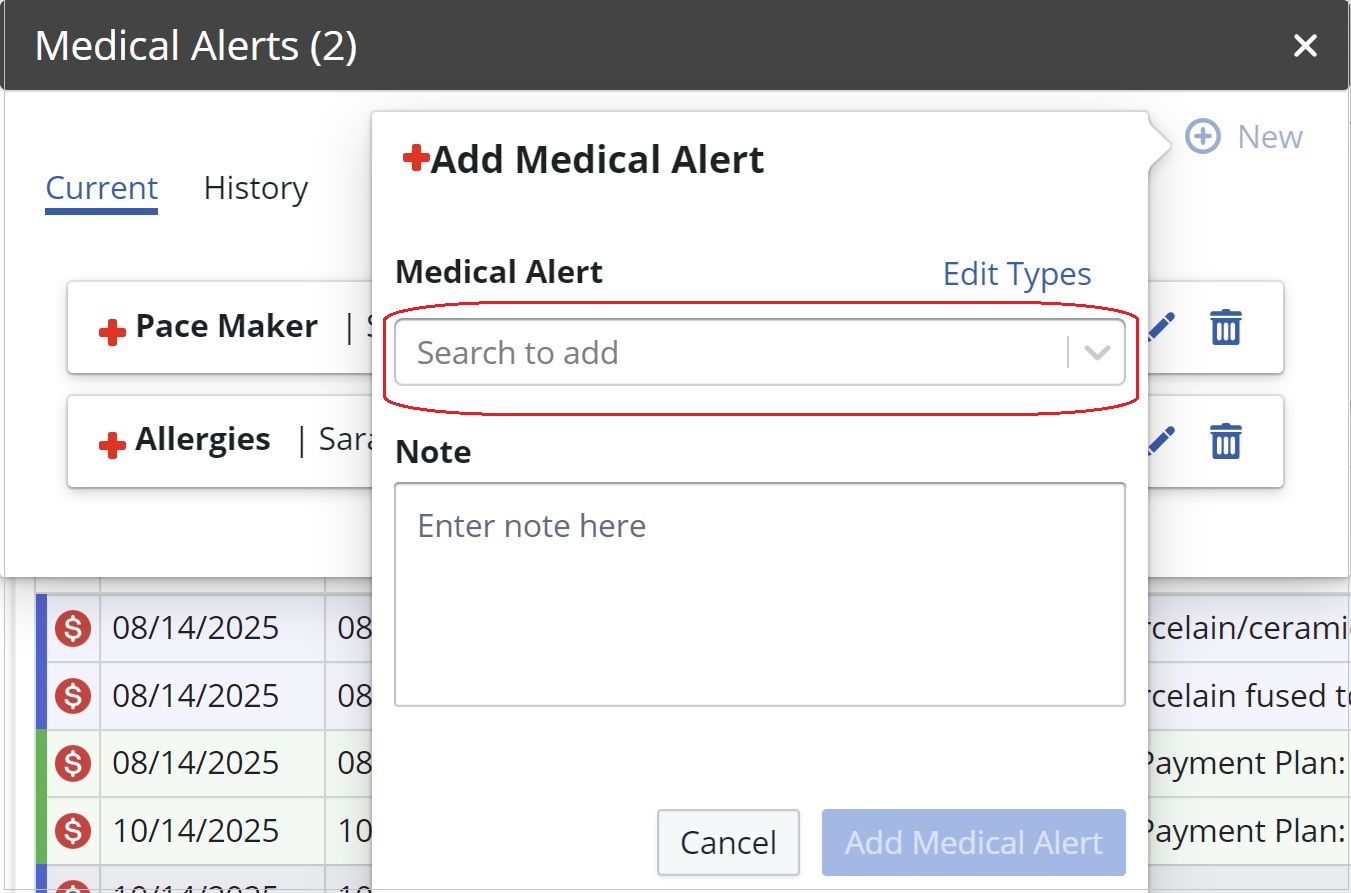This screenshot has width=1351, height=893.
Task: Expand the medical alert type selector
Action: click(x=1097, y=353)
